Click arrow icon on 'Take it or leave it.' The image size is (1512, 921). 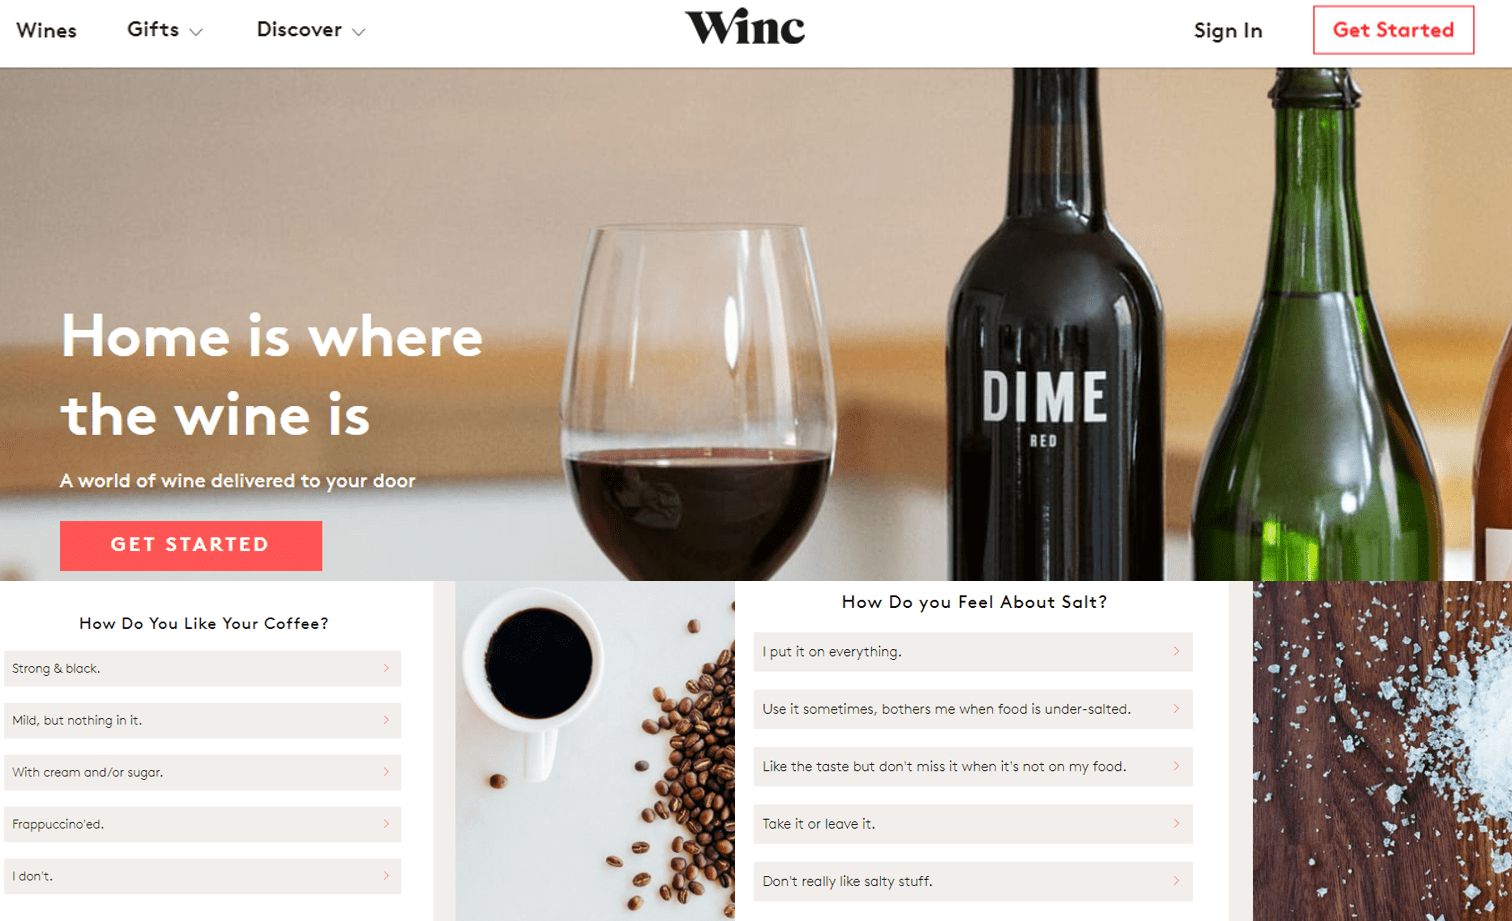pos(1176,824)
